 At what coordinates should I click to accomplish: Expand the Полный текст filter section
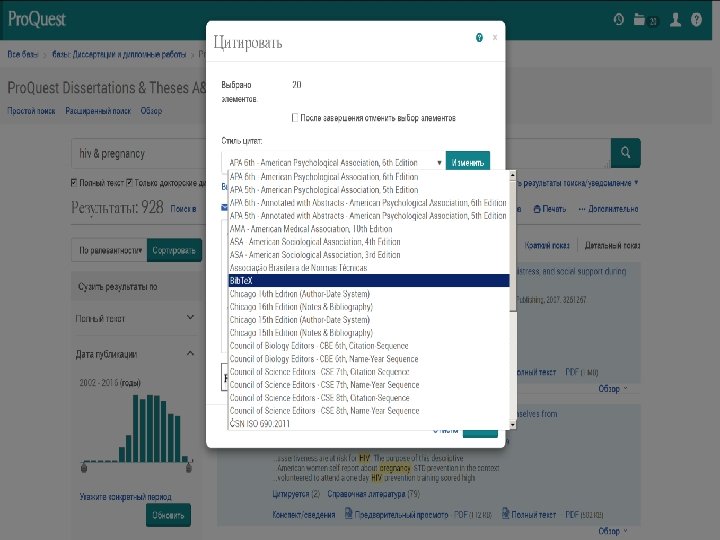click(191, 317)
